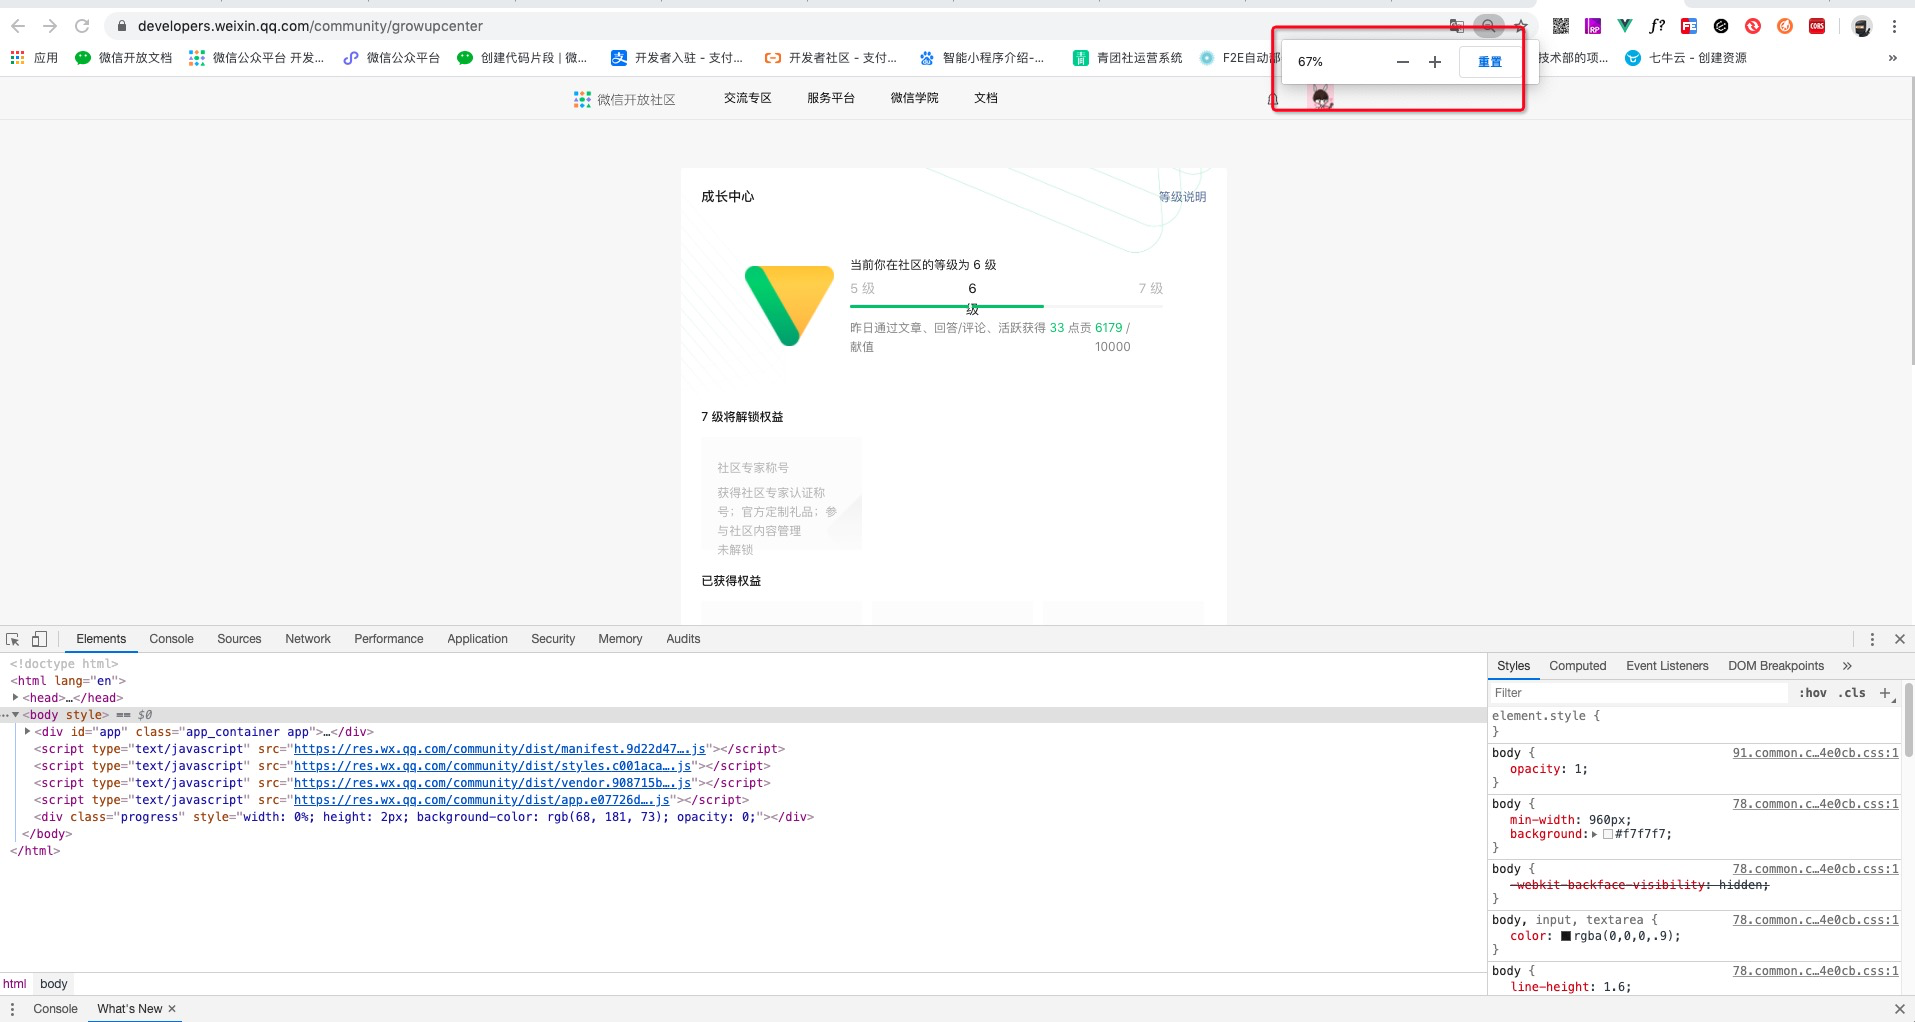The image size is (1915, 1022).
Task: Activate the DevTools element inspector icon
Action: click(13, 639)
